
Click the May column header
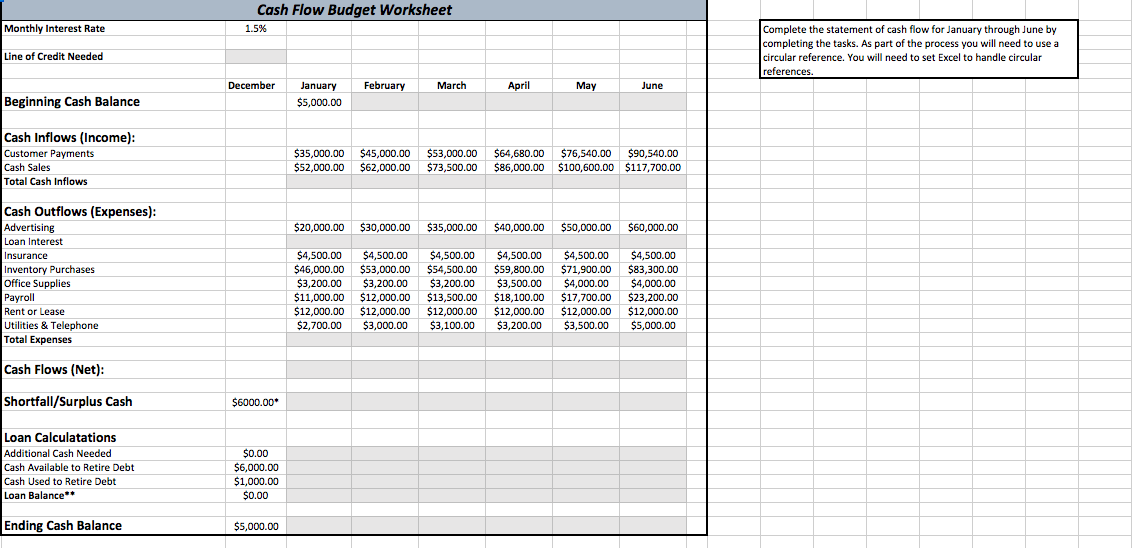tap(585, 85)
